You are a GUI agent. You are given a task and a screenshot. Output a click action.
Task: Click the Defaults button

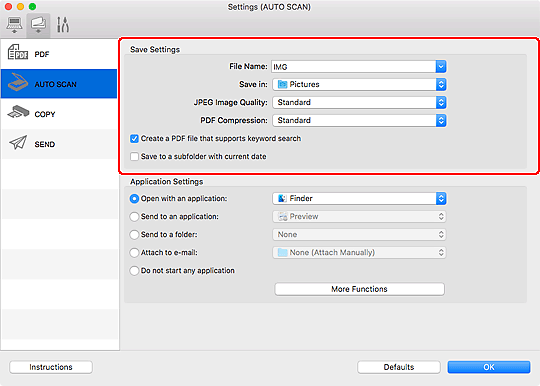(x=399, y=367)
